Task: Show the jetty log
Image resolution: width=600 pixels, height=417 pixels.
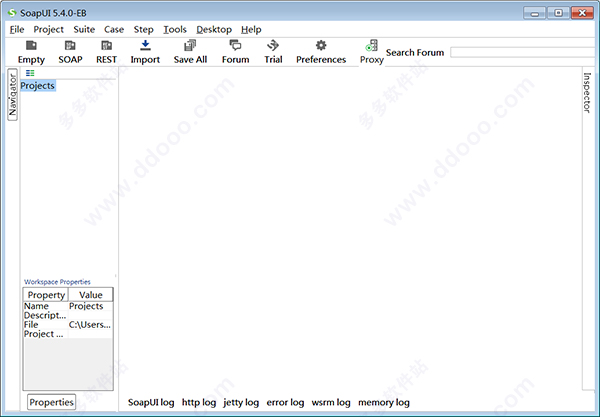Action: coord(241,402)
